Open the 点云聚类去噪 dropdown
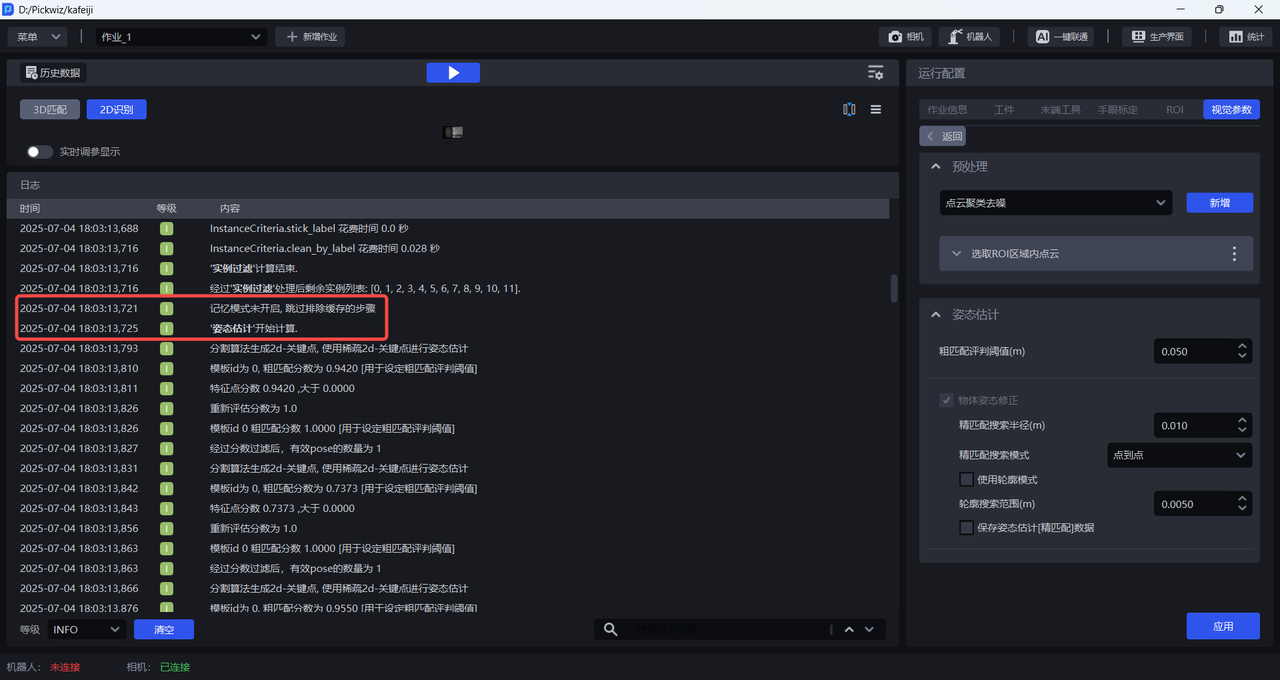Viewport: 1280px width, 680px height. (x=1055, y=203)
